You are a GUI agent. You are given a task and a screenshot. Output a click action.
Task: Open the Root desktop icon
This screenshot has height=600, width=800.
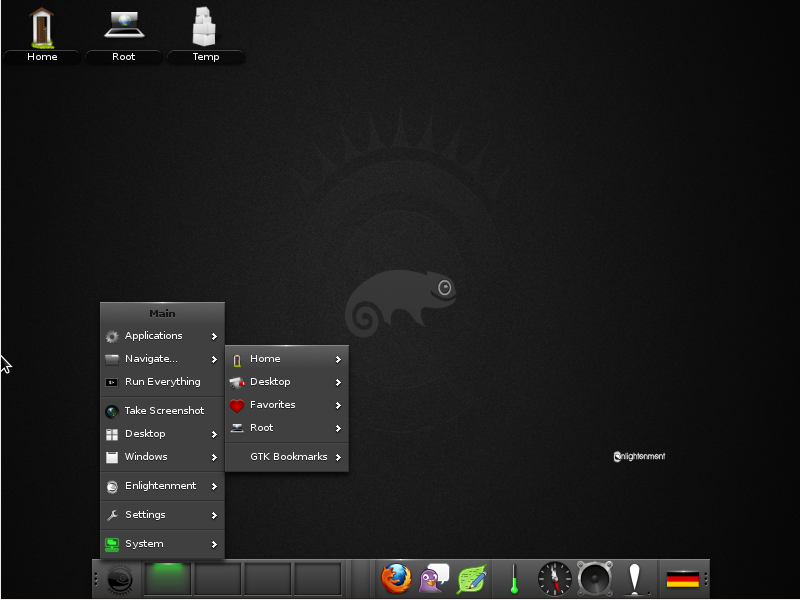click(x=124, y=25)
